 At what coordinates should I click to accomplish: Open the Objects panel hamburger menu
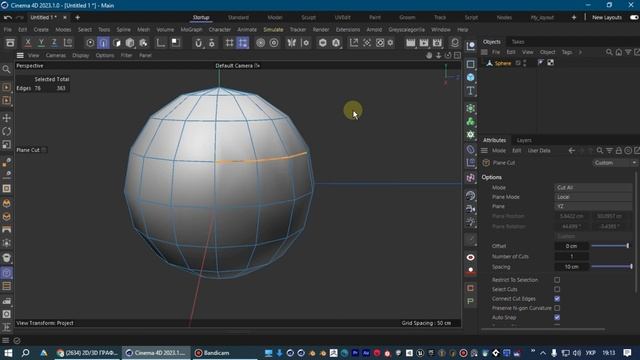click(x=484, y=52)
